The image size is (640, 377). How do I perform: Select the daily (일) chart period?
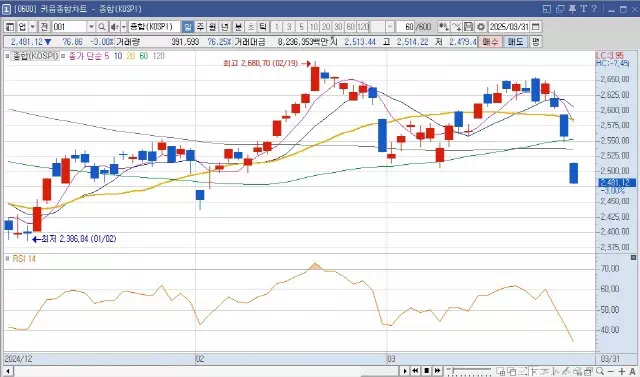point(188,27)
